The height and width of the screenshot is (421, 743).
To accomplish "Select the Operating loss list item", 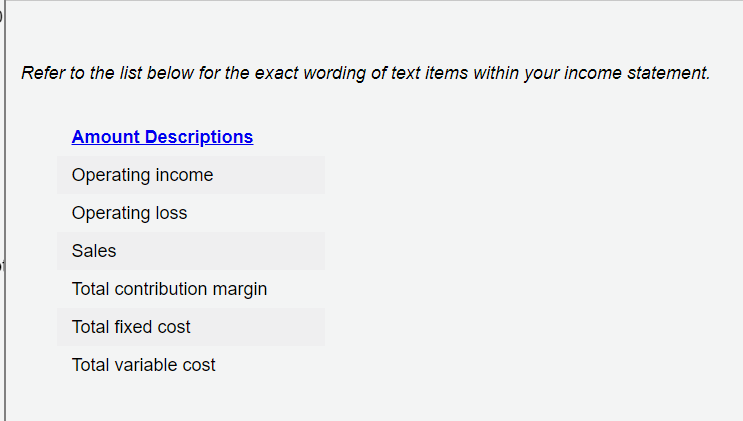I will (129, 213).
